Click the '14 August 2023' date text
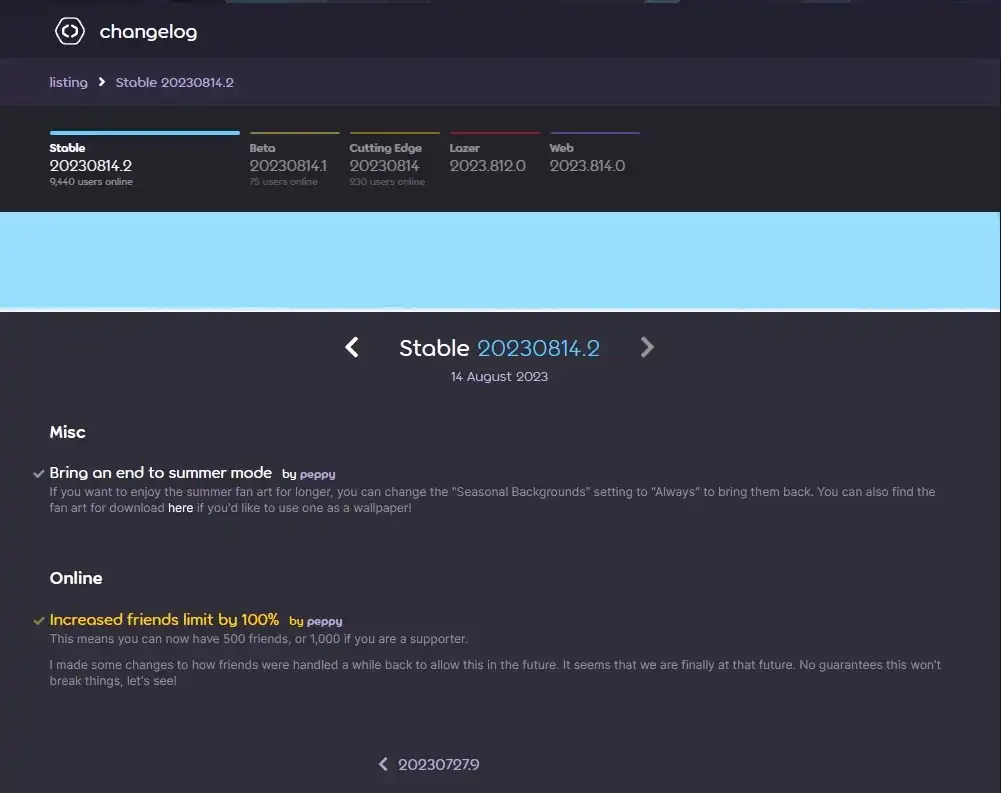Screen dimensions: 1001x793 (499, 377)
